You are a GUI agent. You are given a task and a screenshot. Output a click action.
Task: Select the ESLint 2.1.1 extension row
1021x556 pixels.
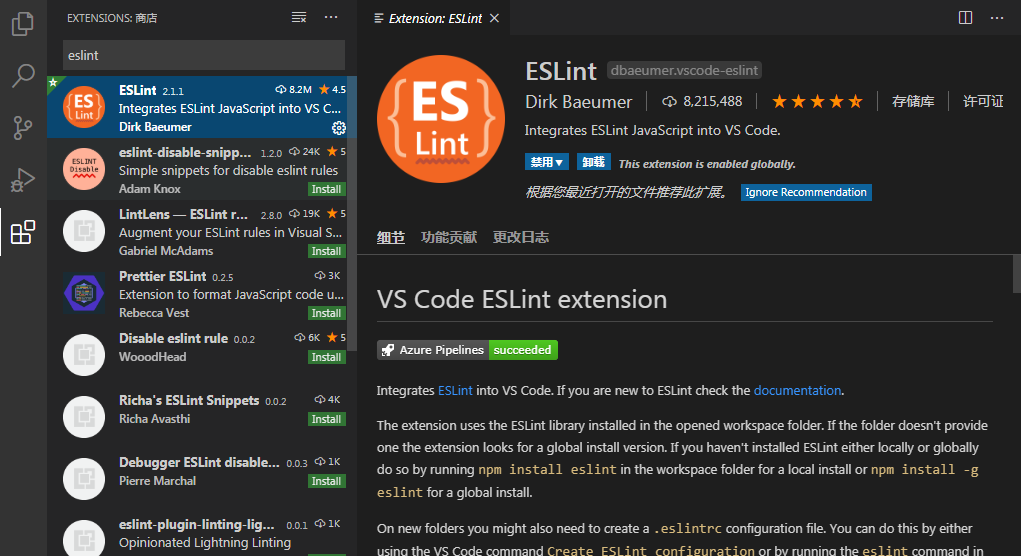tap(202, 107)
